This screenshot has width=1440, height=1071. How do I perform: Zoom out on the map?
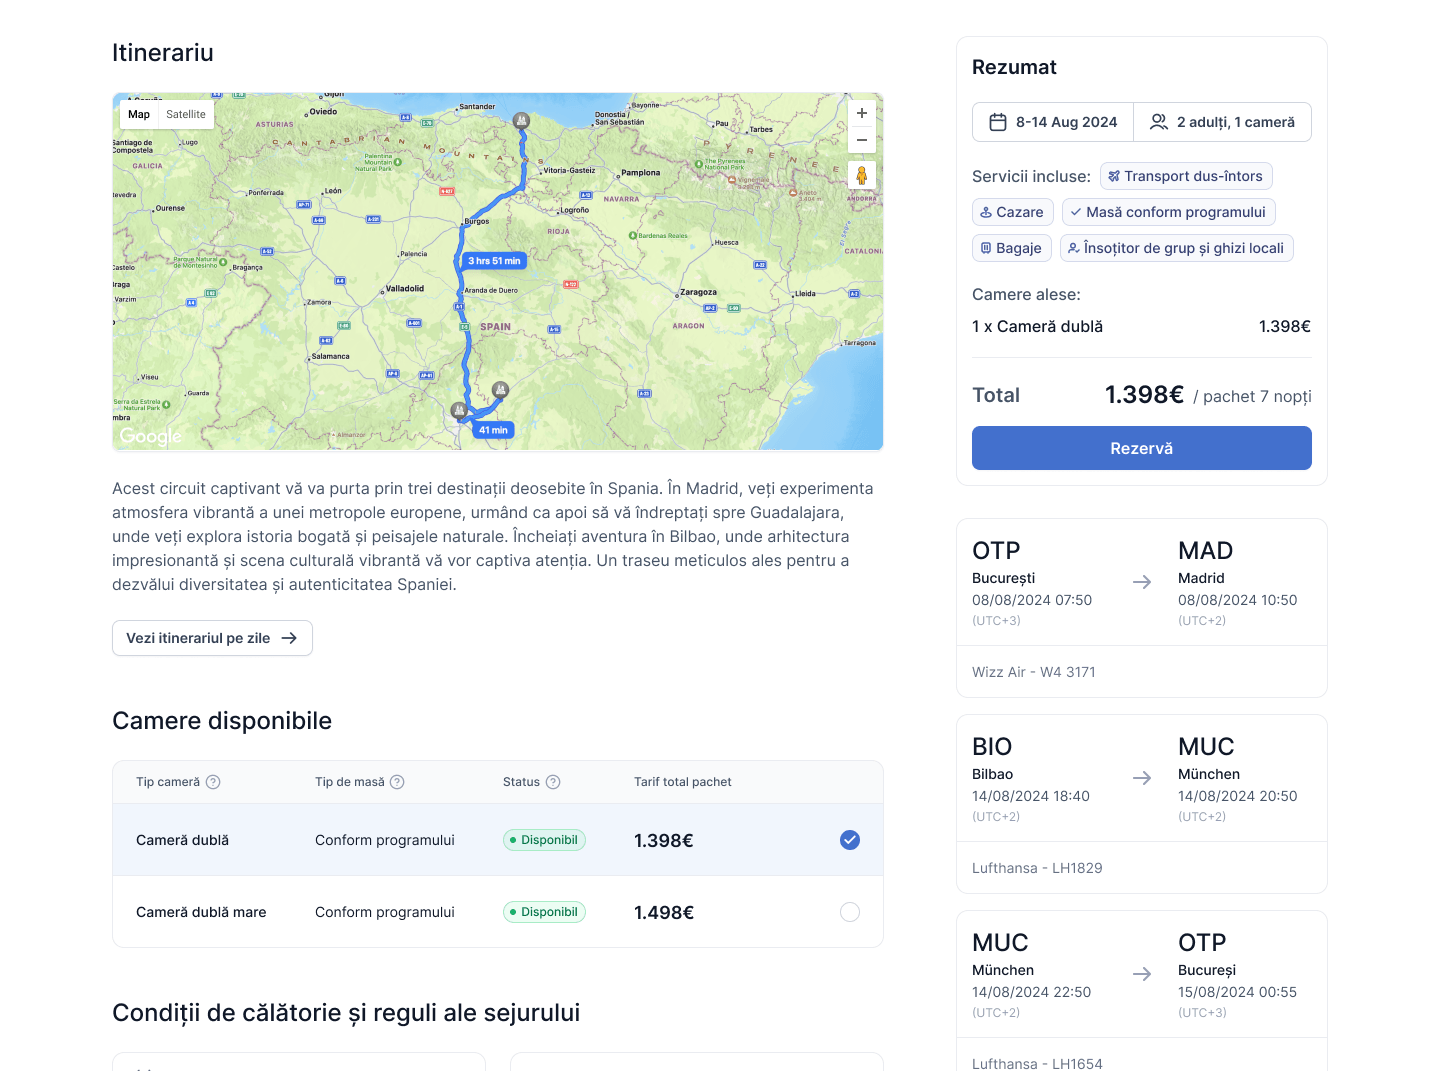pos(861,141)
